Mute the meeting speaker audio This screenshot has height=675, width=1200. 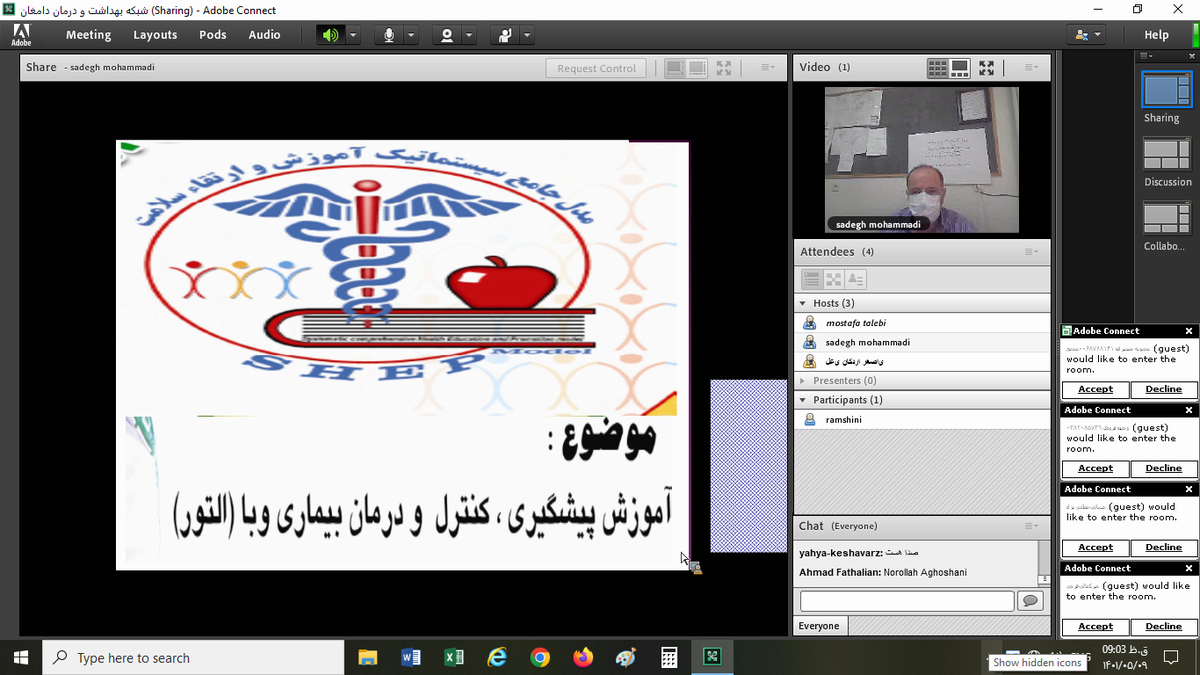[x=329, y=35]
